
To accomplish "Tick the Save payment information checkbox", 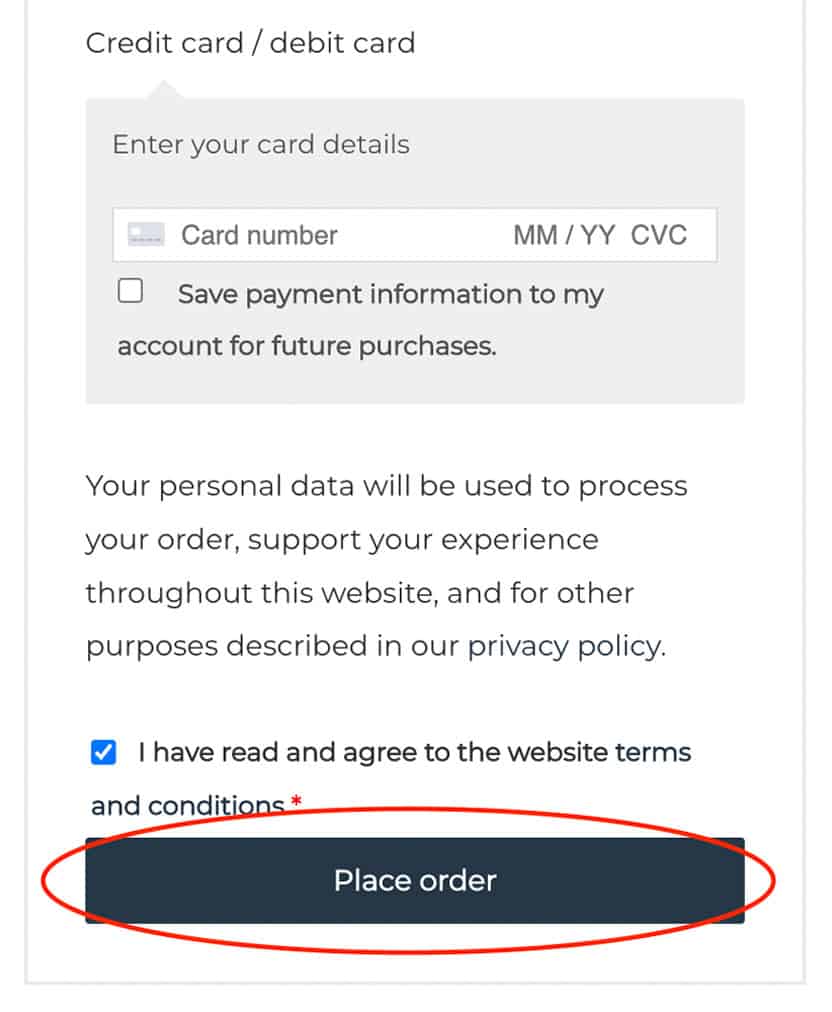I will [130, 290].
